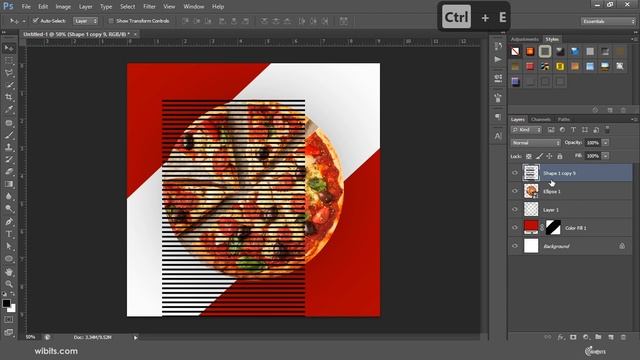
Task: Apply the yellow ring style swatch
Action: [x=560, y=66]
